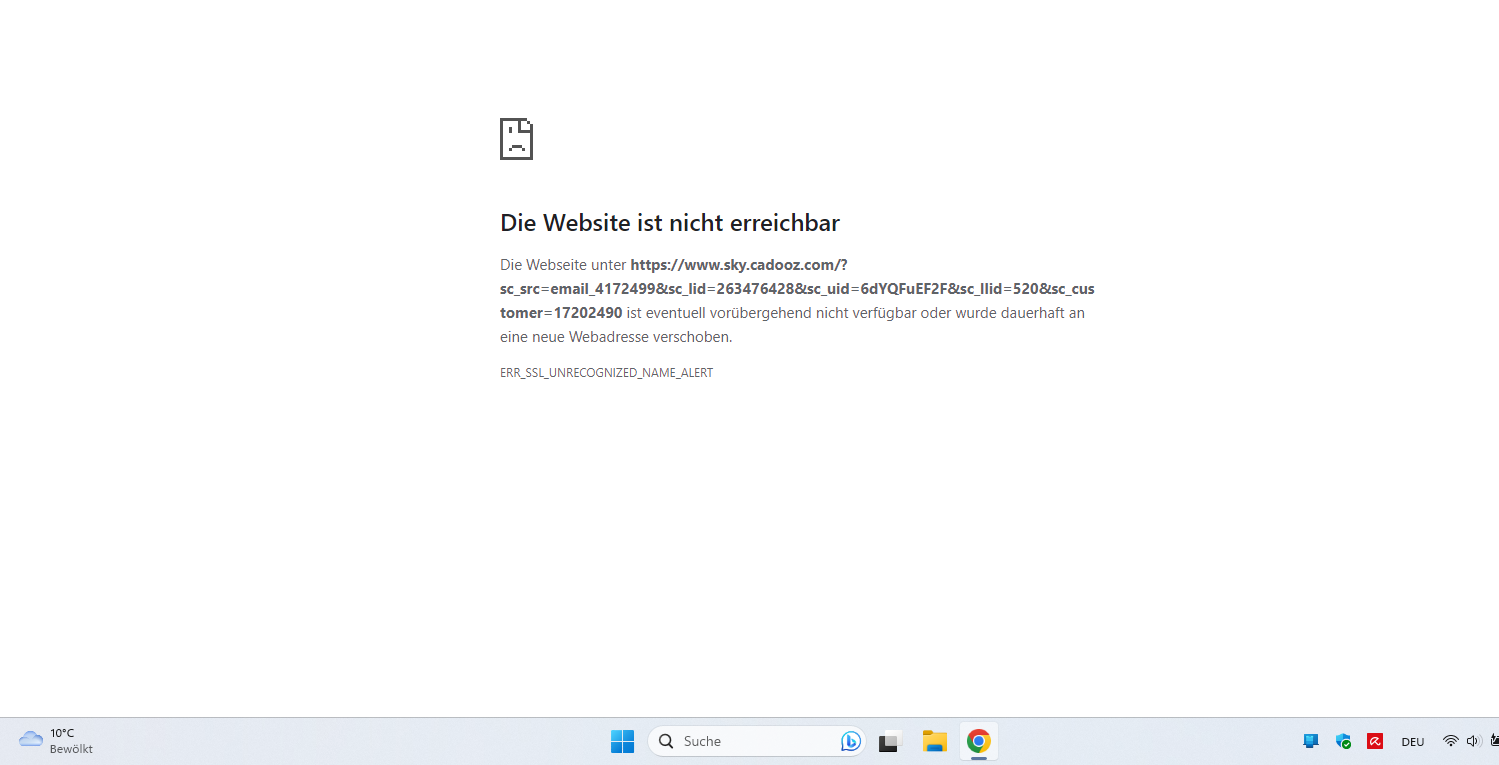Open the red Avira antivirus tray icon
The width and height of the screenshot is (1499, 765).
pyautogui.click(x=1375, y=741)
